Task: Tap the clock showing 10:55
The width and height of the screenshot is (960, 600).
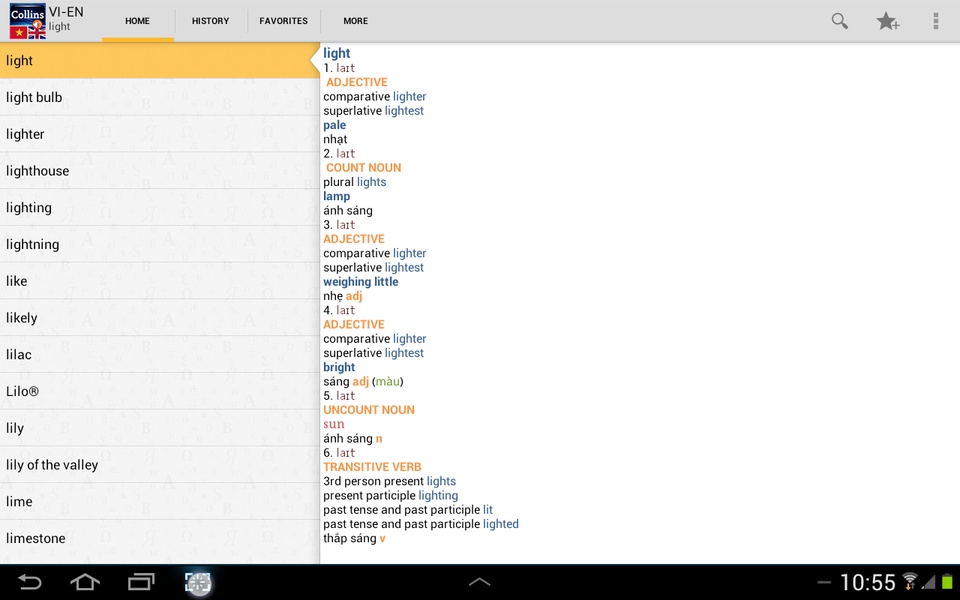Action: point(868,582)
